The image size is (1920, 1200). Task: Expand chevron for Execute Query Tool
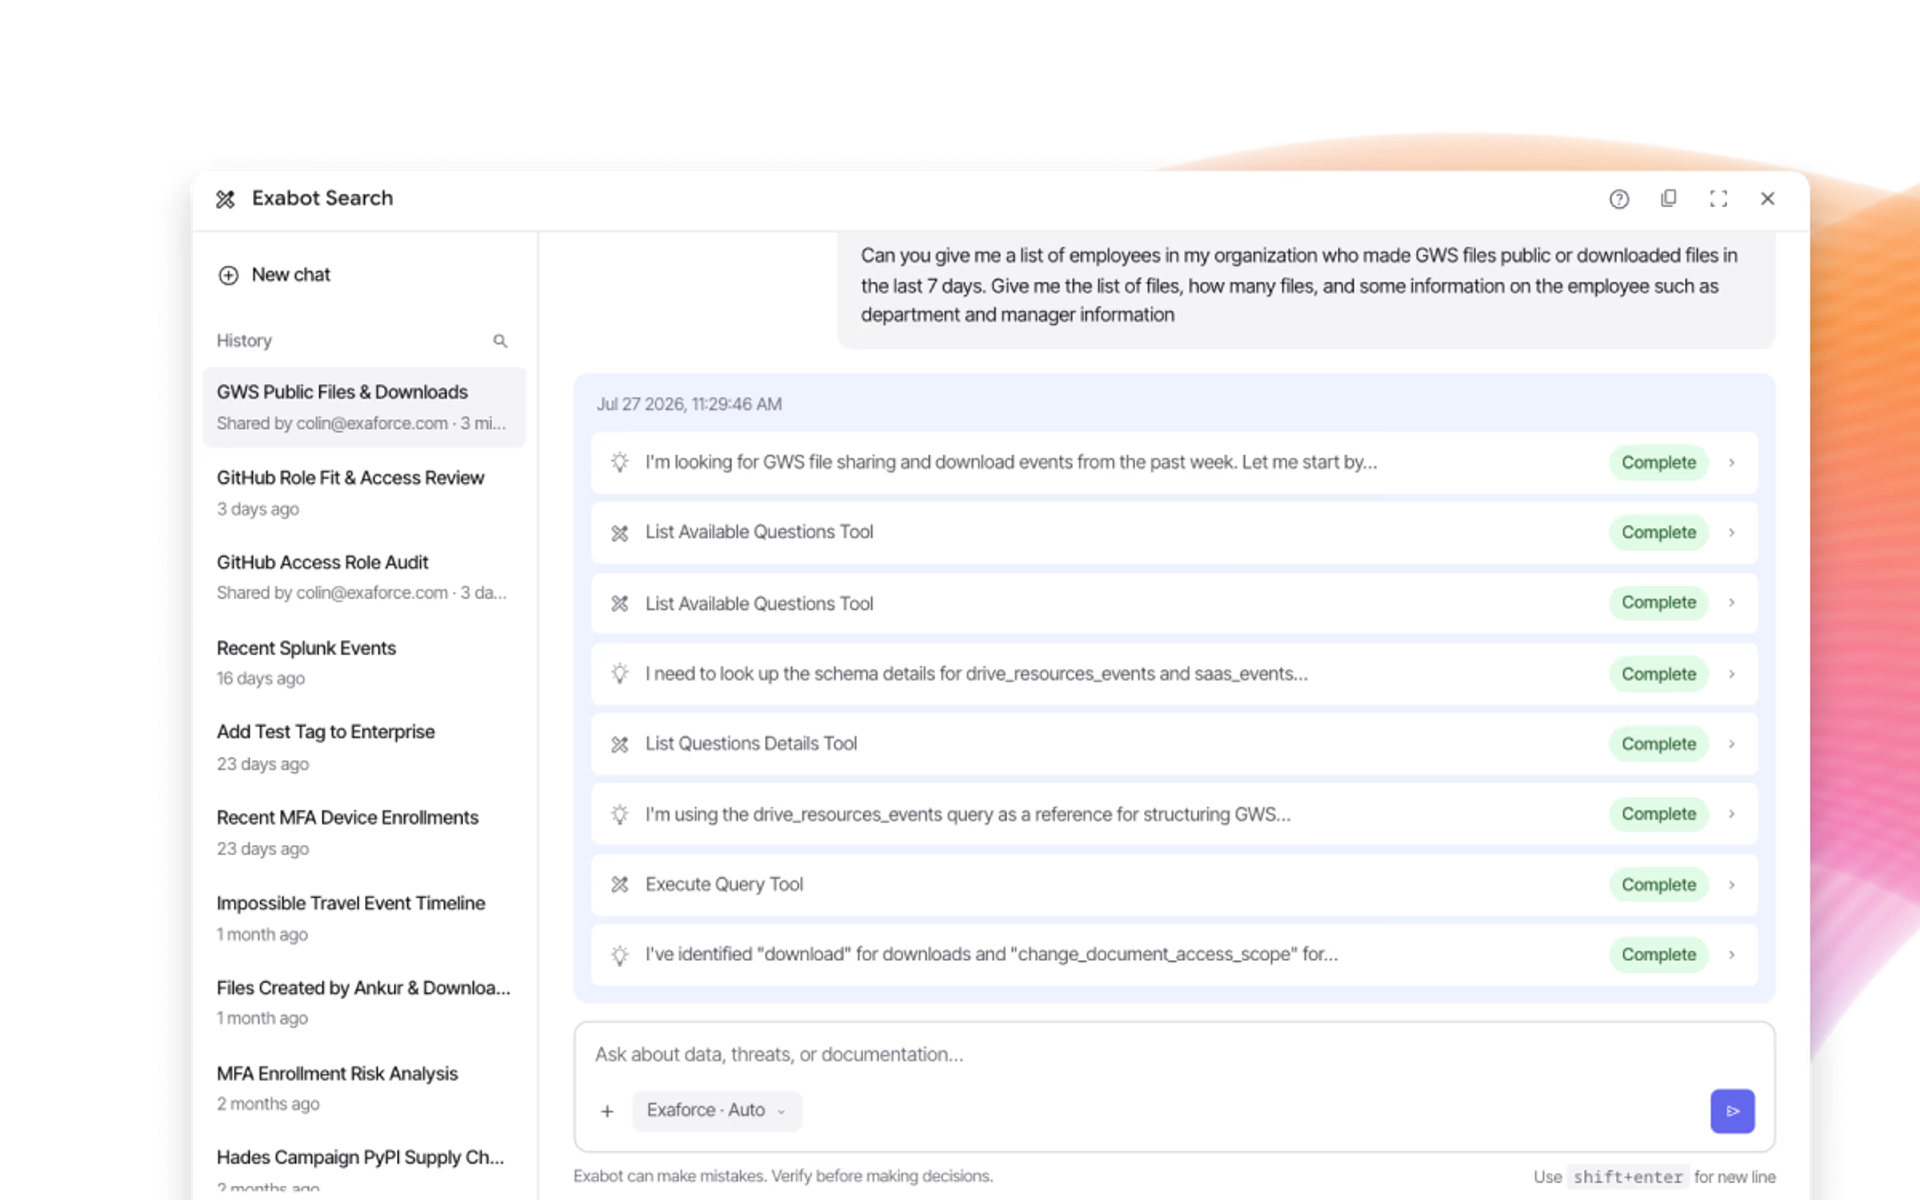point(1732,884)
